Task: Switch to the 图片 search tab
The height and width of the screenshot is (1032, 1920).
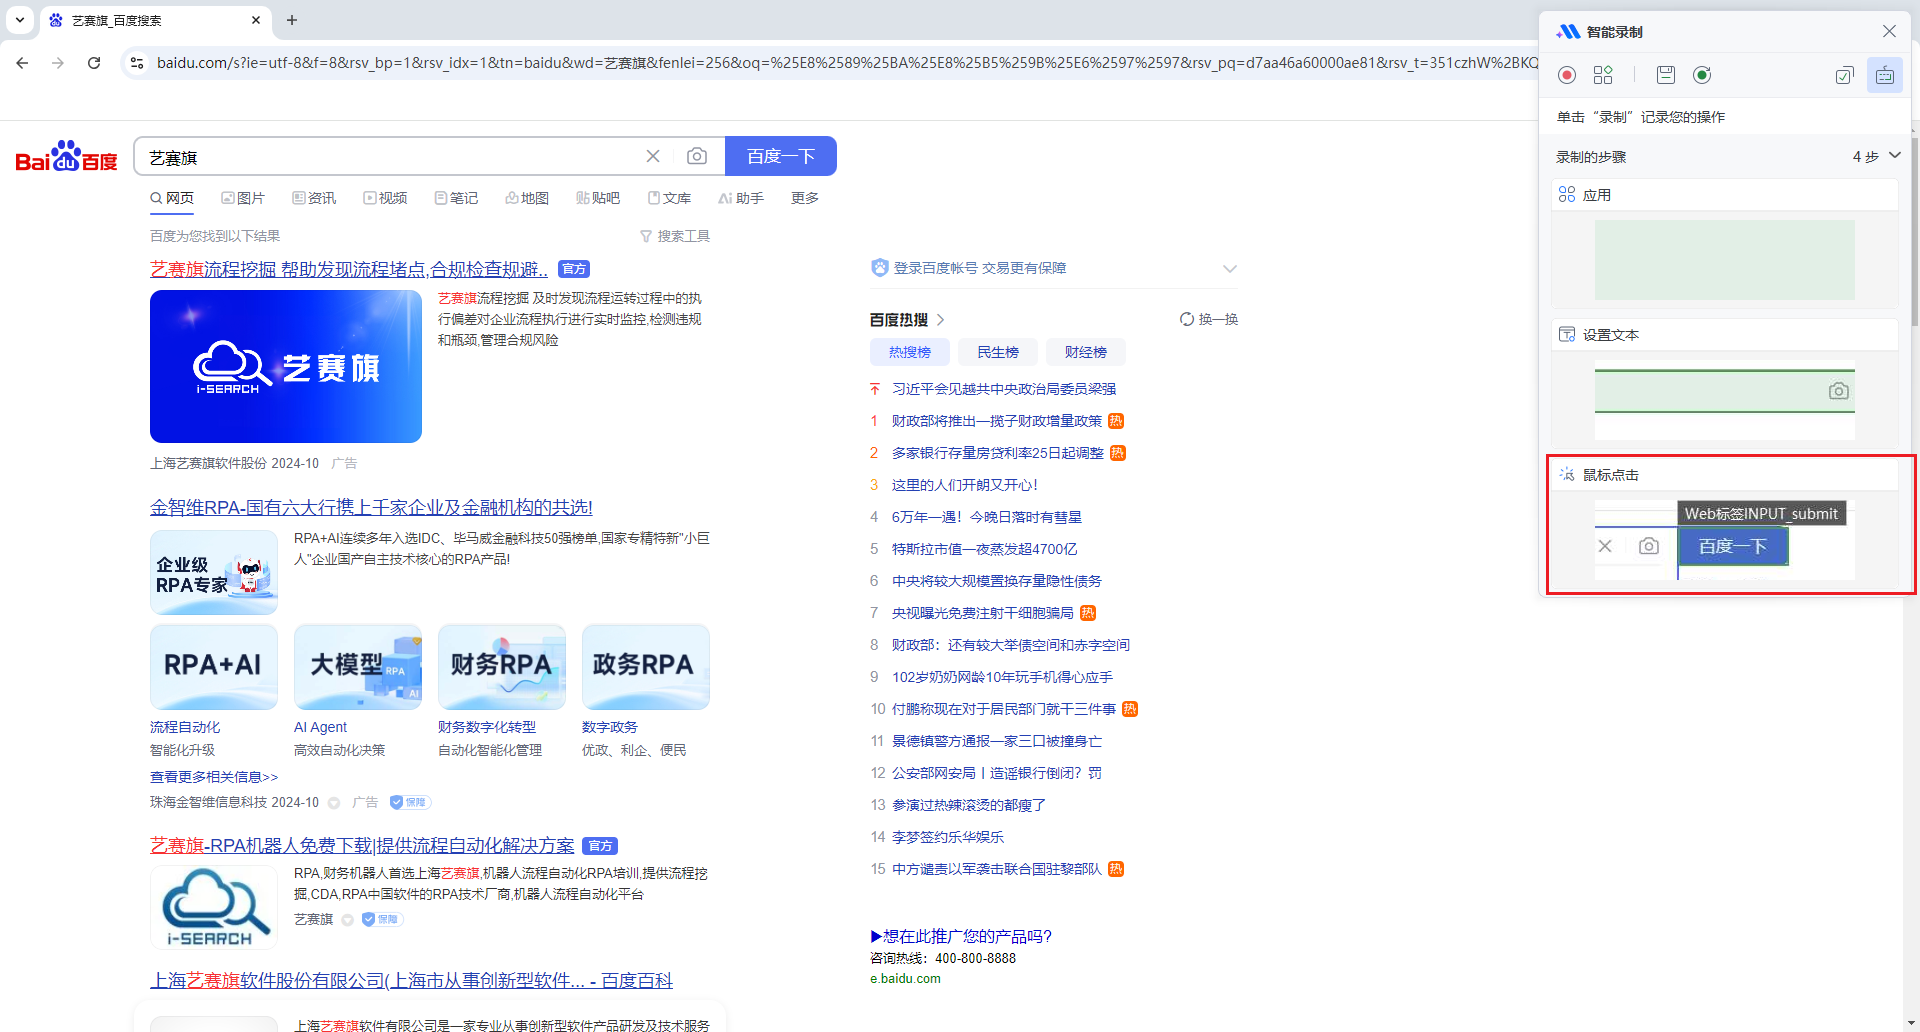Action: coord(243,198)
